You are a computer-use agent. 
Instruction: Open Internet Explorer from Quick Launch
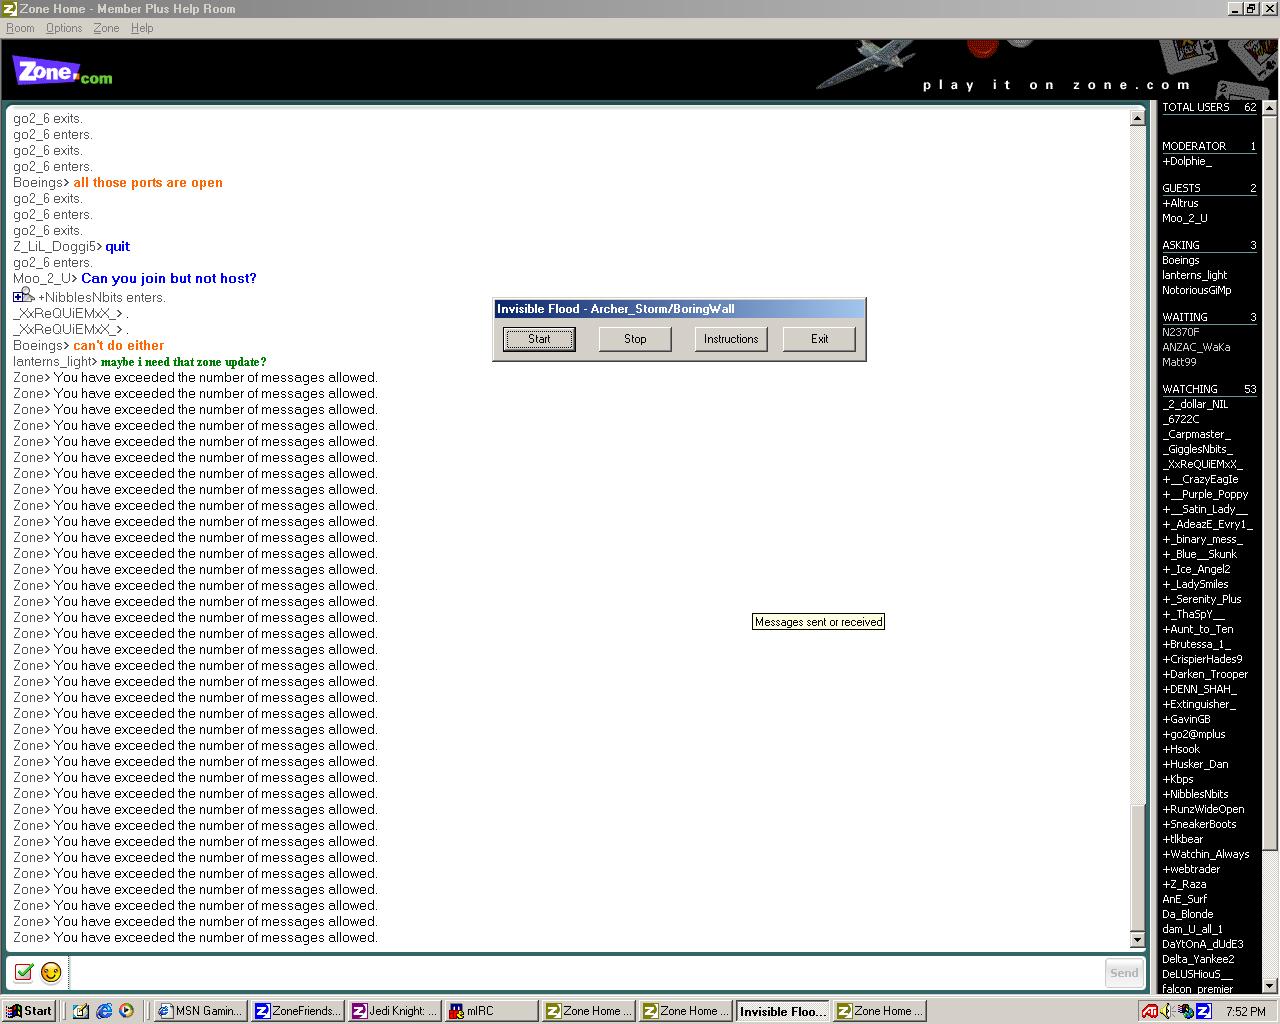point(104,1011)
